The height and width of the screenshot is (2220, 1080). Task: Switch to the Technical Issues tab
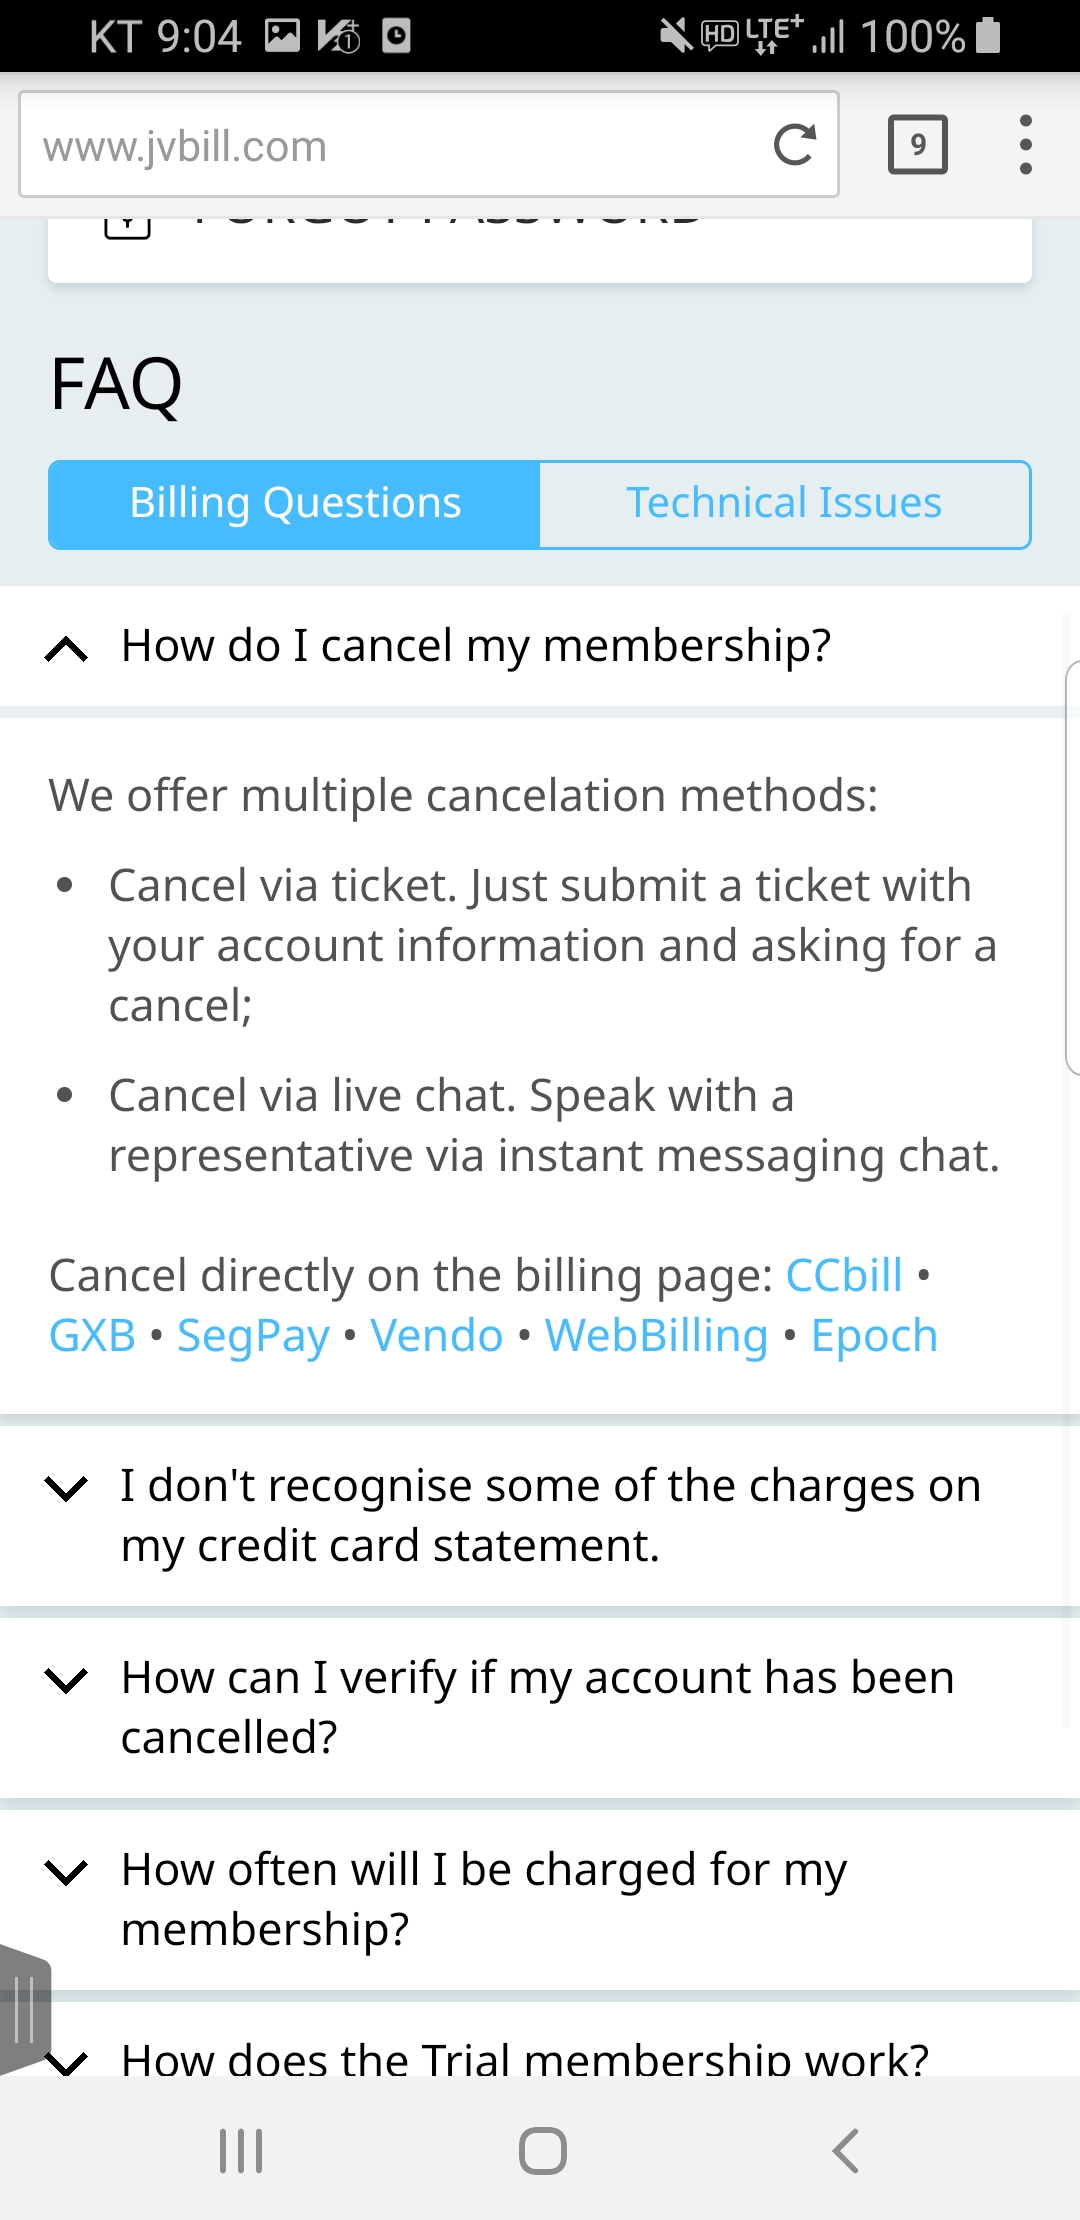click(785, 504)
